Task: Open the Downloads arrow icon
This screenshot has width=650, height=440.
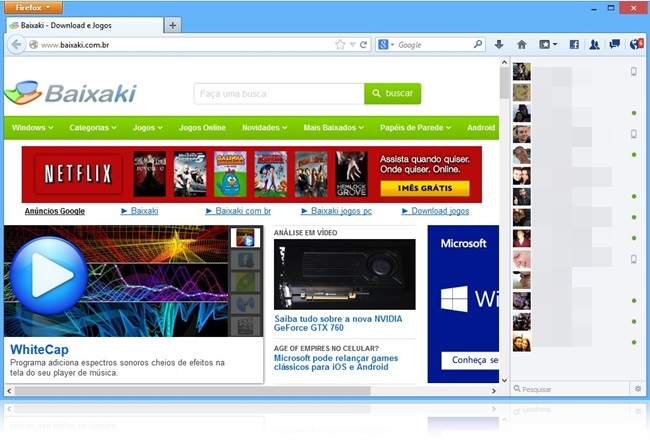Action: tap(499, 44)
